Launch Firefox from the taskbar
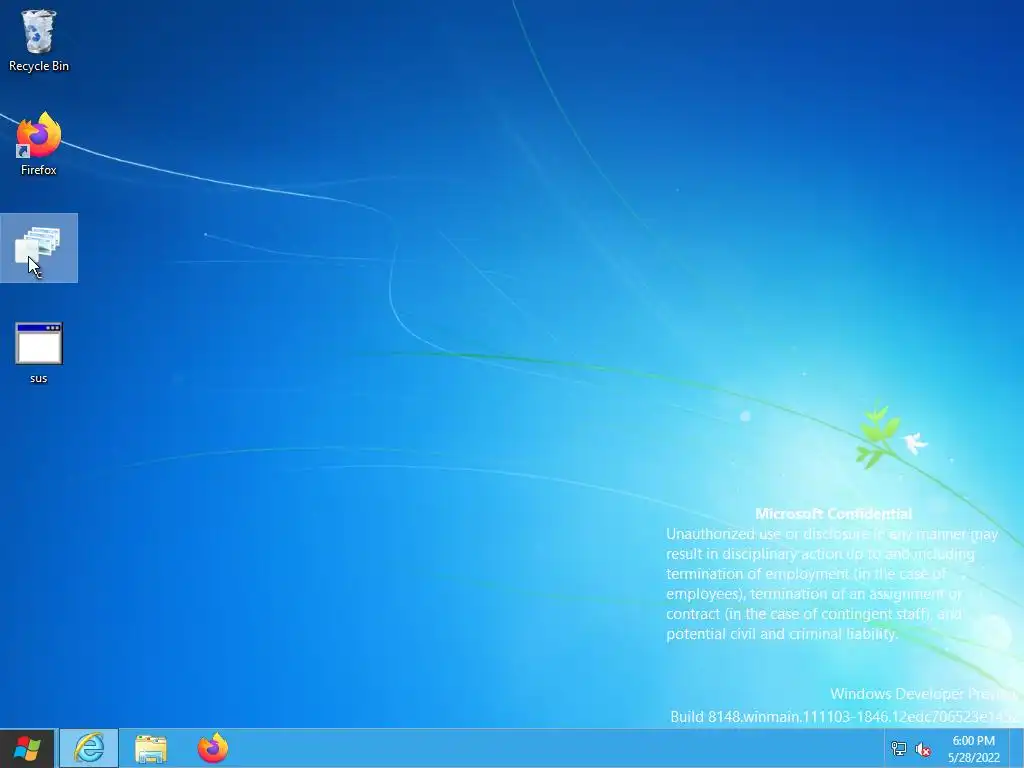 213,748
